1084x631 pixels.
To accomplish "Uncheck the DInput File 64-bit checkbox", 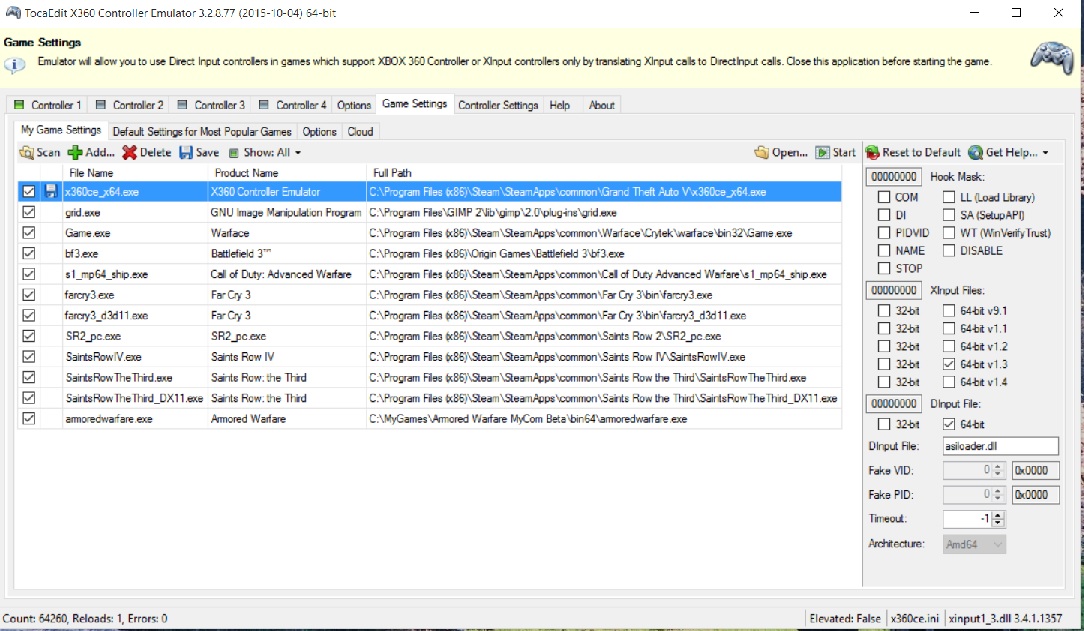I will (948, 424).
